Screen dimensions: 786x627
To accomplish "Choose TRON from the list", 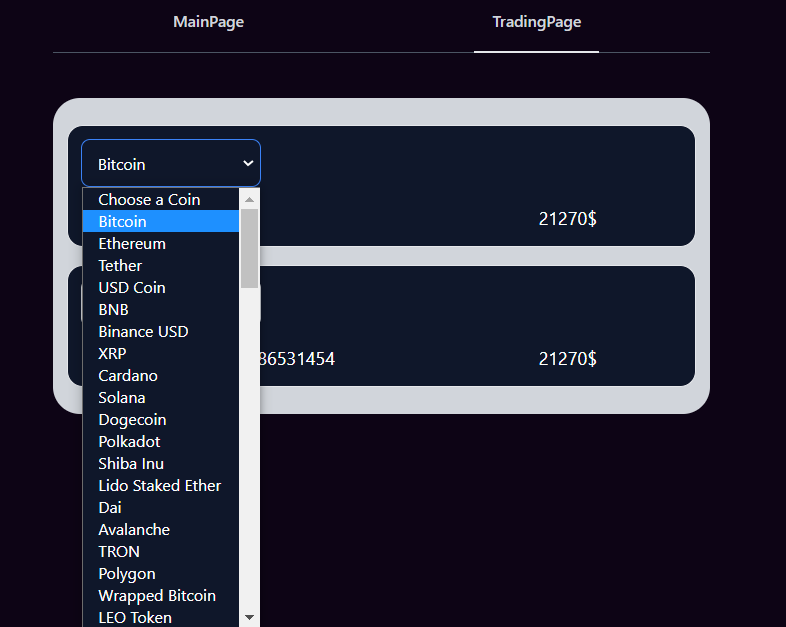I will pyautogui.click(x=161, y=552).
